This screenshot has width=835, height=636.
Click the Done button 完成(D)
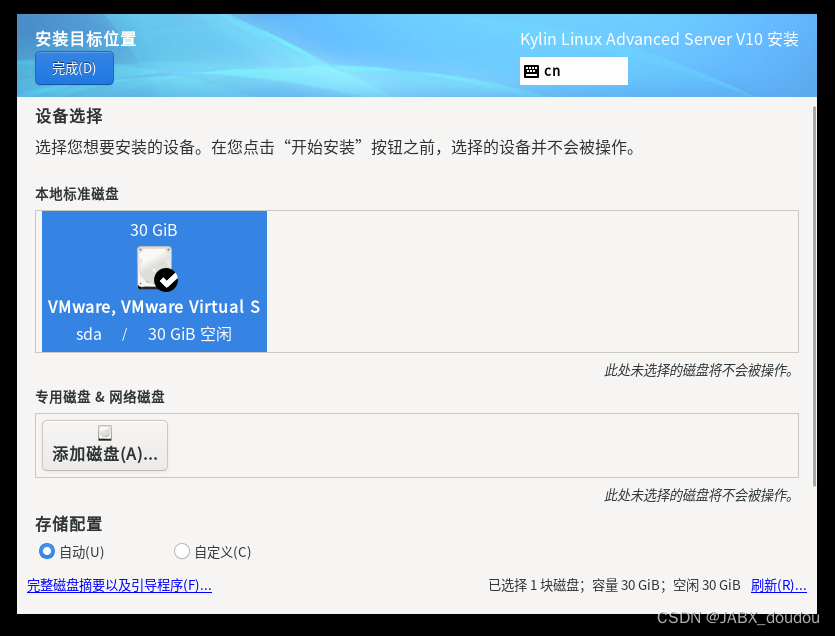click(x=75, y=68)
